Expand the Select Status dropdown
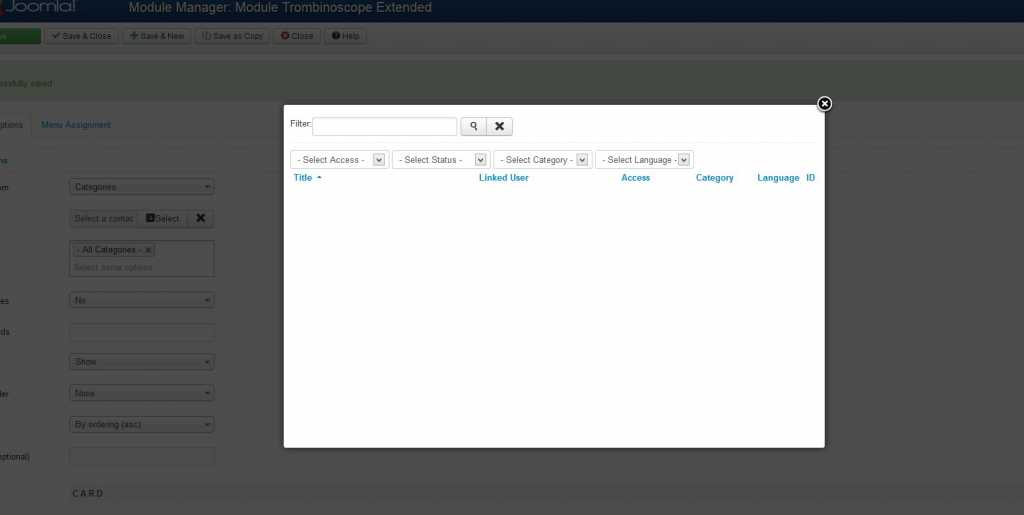Screen dimensions: 1024x515 pyautogui.click(x=441, y=160)
